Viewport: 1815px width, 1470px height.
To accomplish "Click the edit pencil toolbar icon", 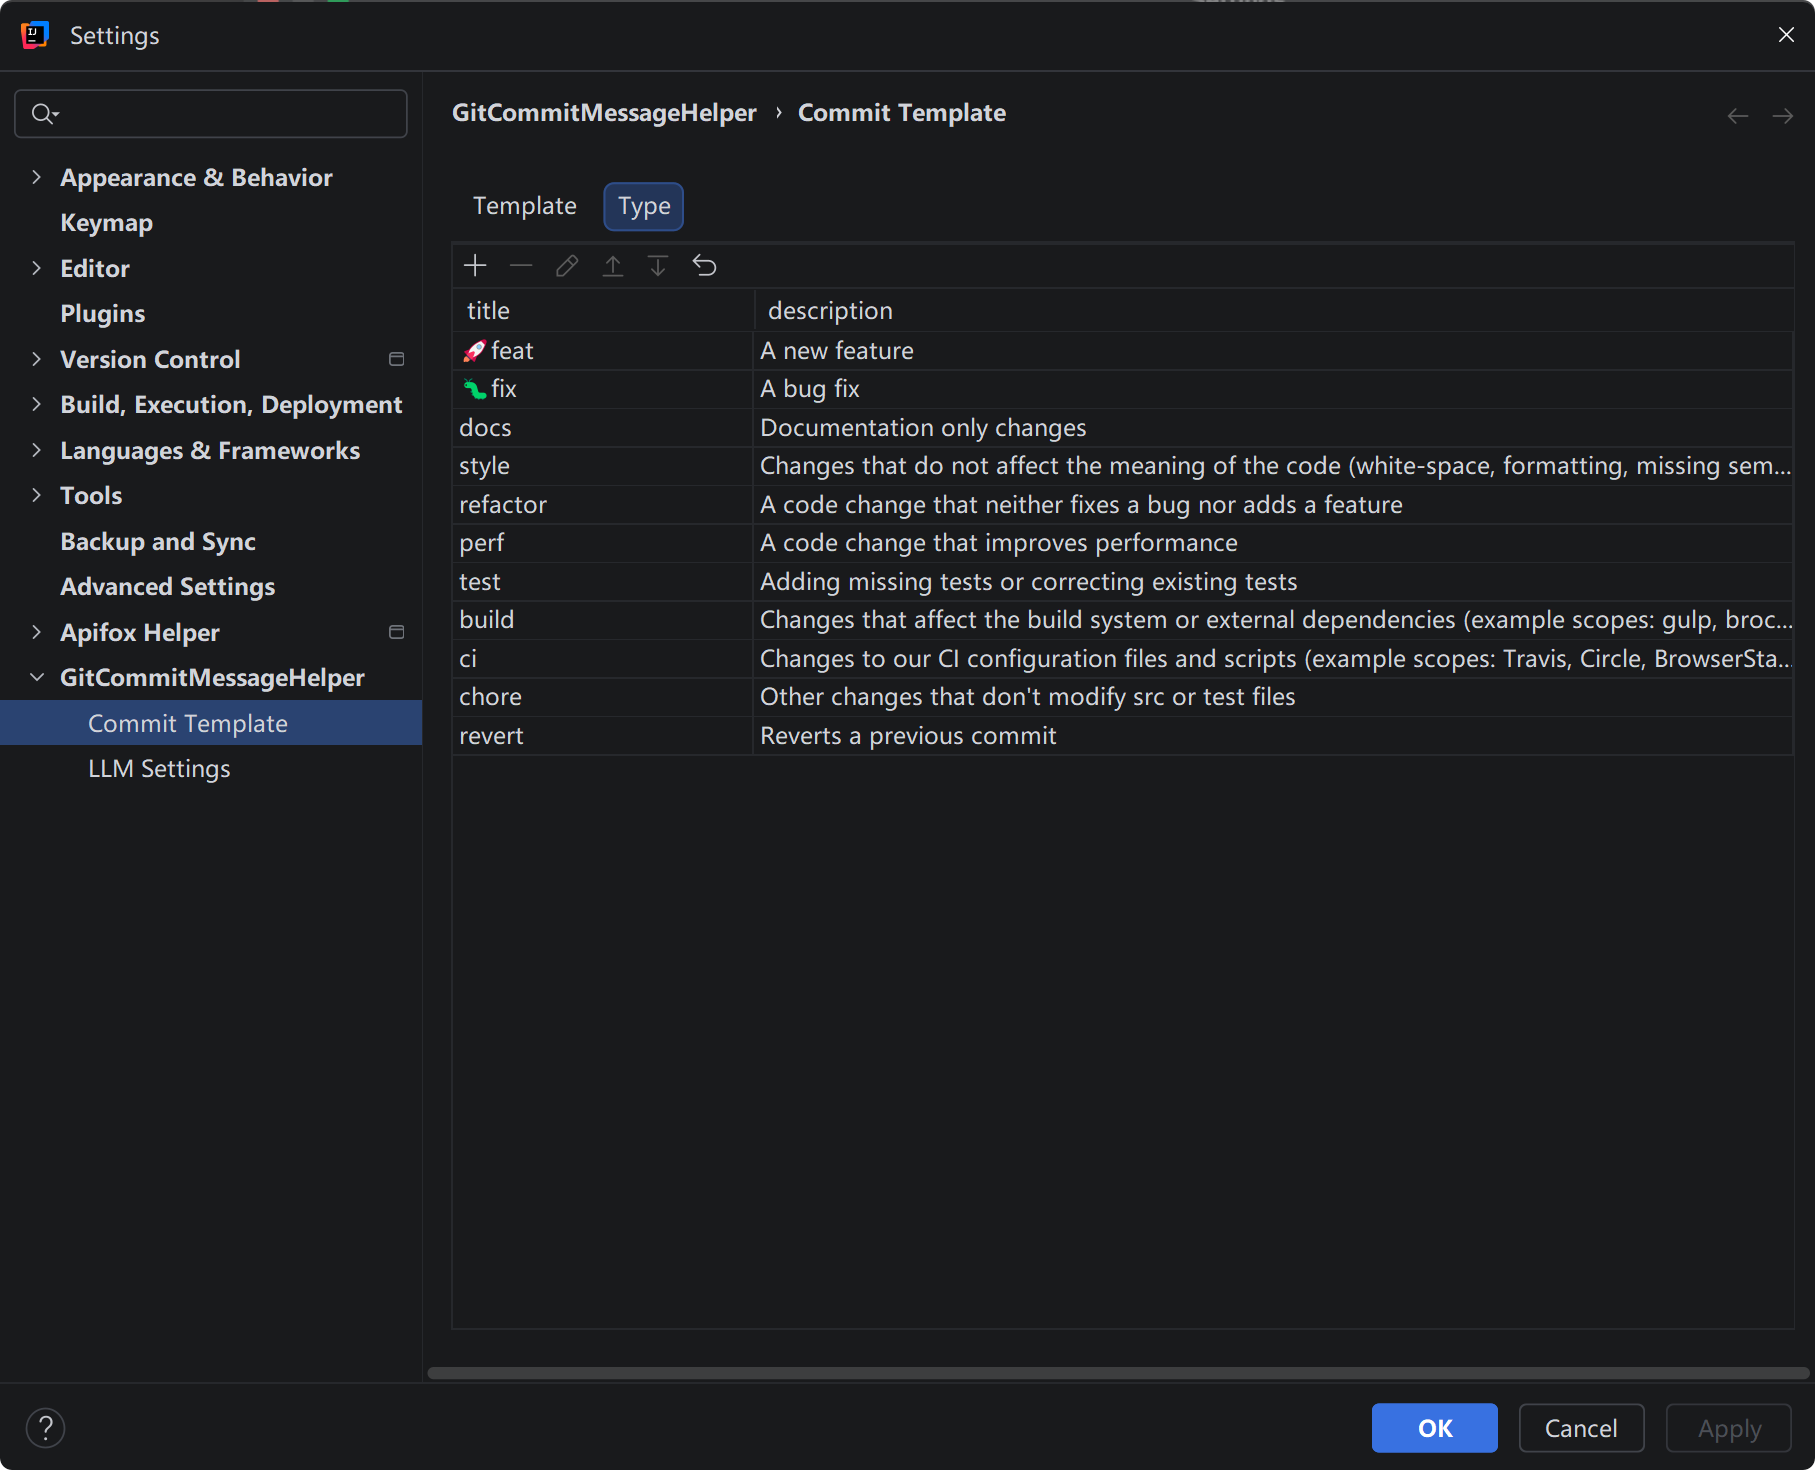I will click(x=567, y=266).
